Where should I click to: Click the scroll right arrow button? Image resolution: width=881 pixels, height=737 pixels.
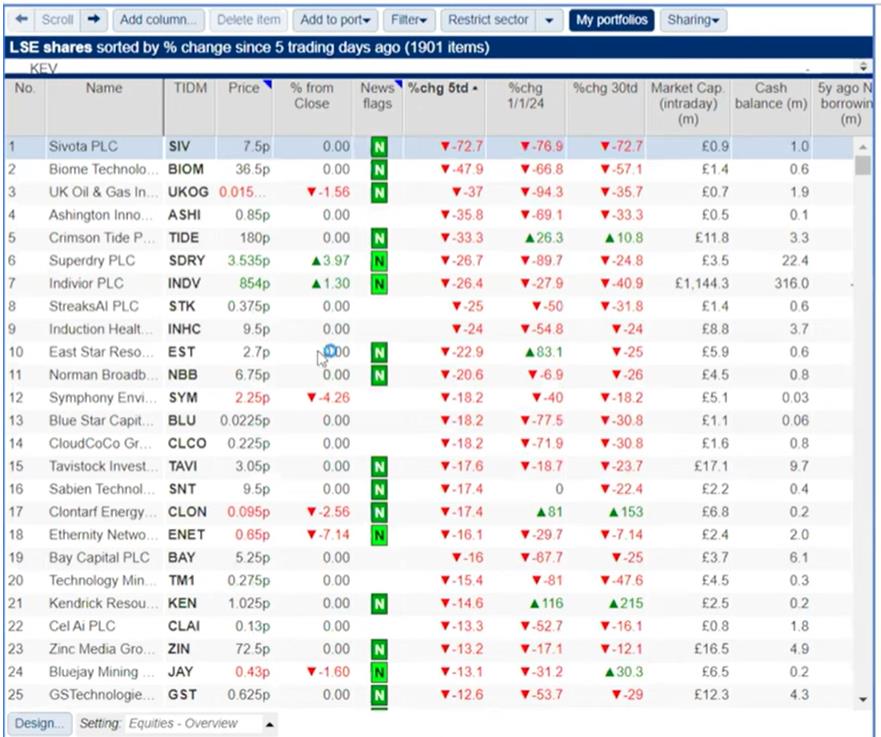coord(94,20)
